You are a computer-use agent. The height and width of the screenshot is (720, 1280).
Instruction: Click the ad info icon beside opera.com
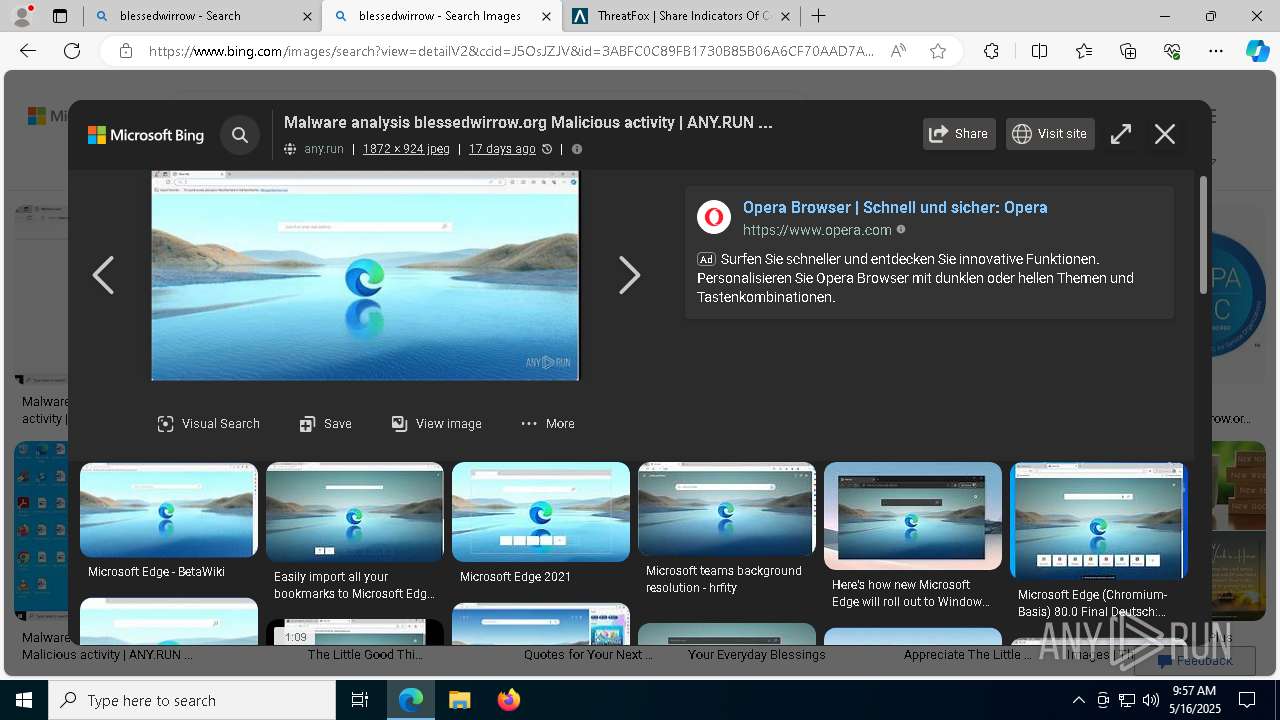[x=901, y=230]
